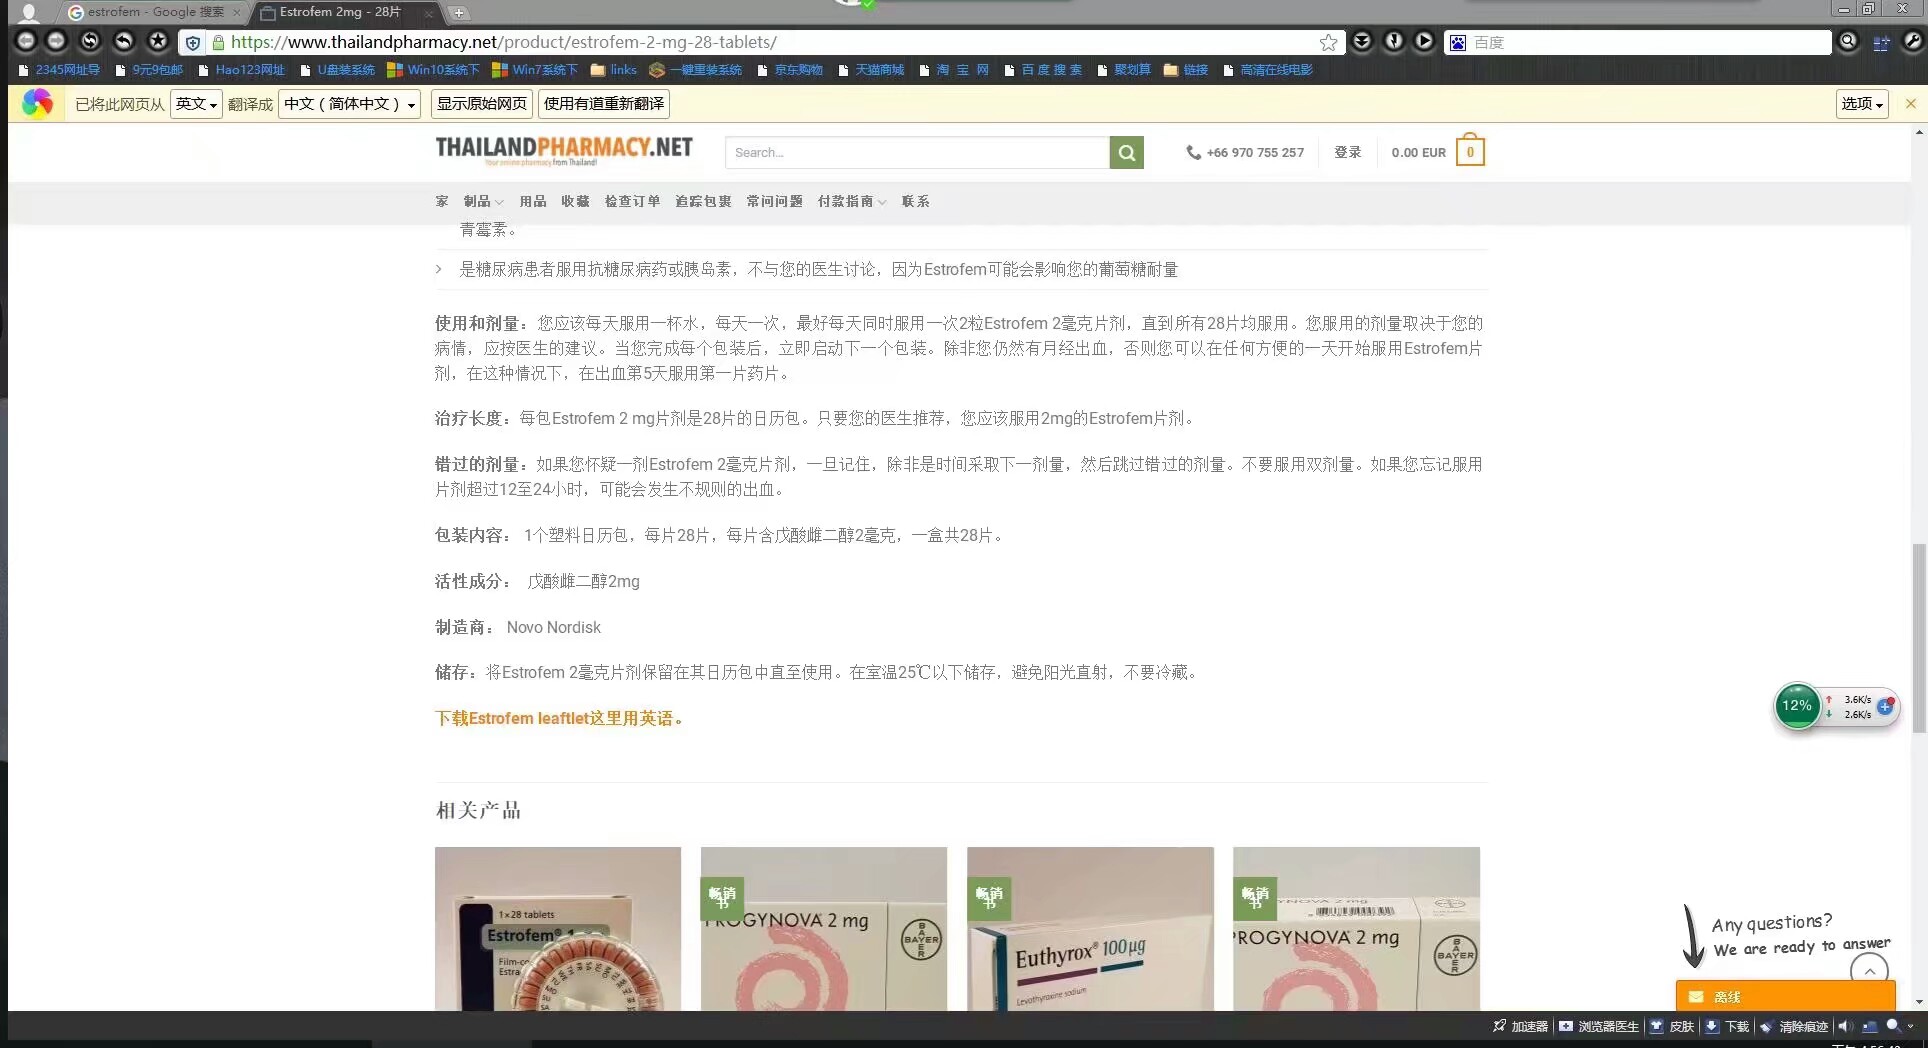Open the target language 中文(简体中文) dropdown
Viewport: 1928px width, 1048px height.
coord(349,104)
